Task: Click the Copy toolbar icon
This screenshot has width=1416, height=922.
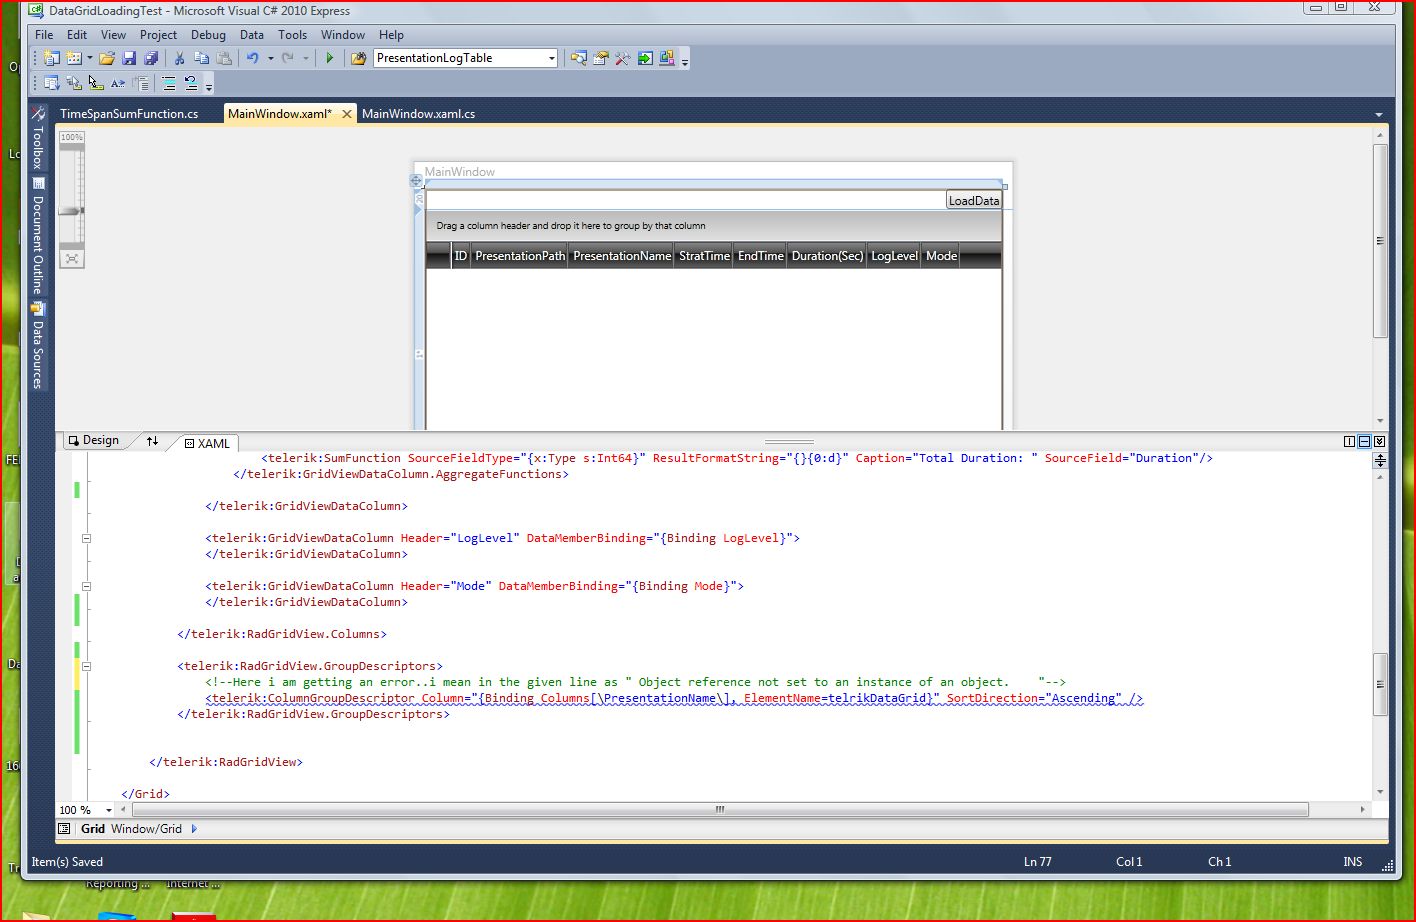Action: (201, 59)
